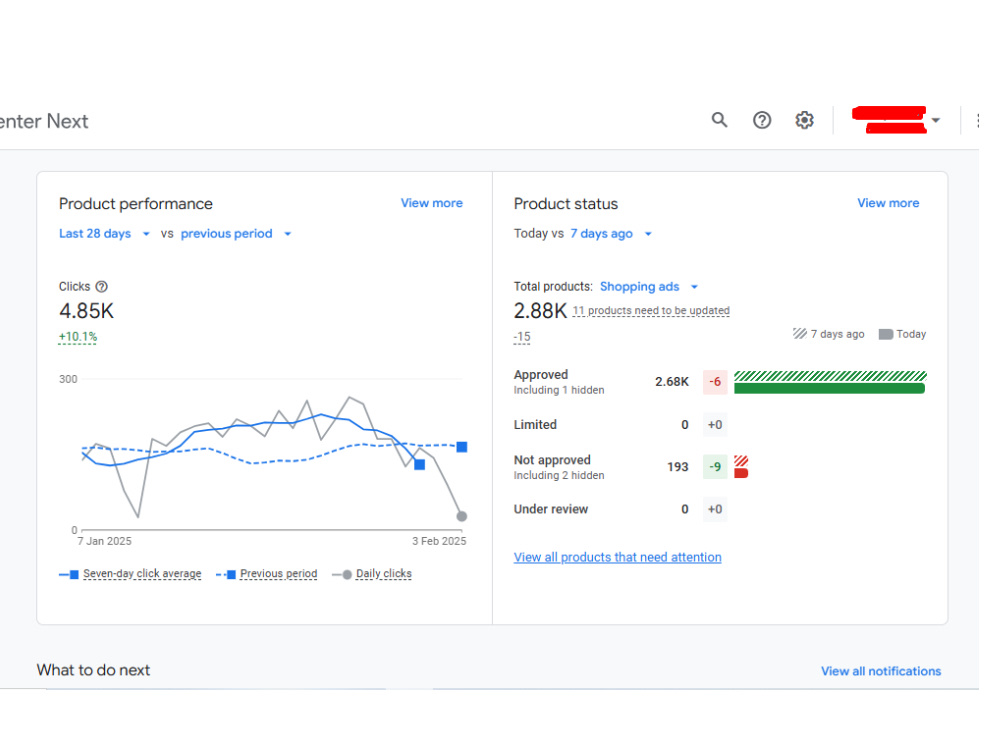Click the 193 not approved count

pos(678,467)
